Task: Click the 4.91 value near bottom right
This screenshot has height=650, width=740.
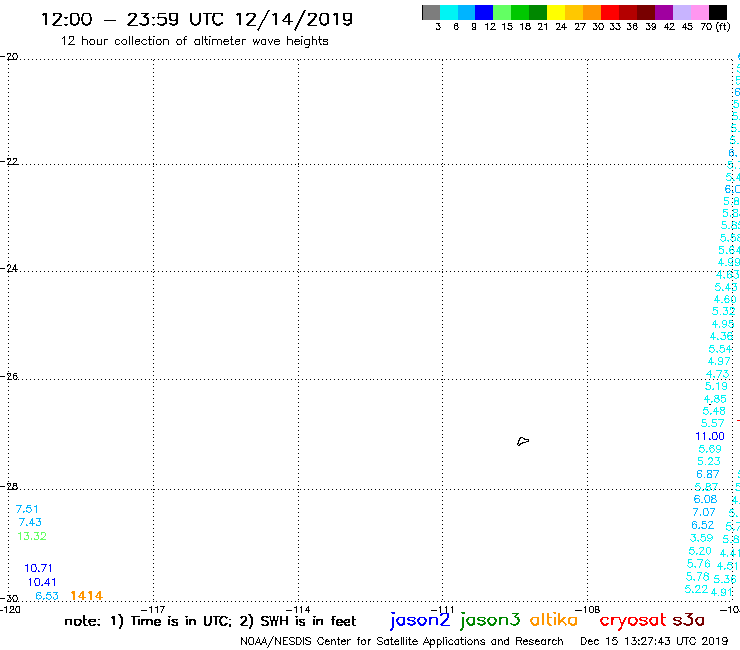Action: tap(722, 592)
